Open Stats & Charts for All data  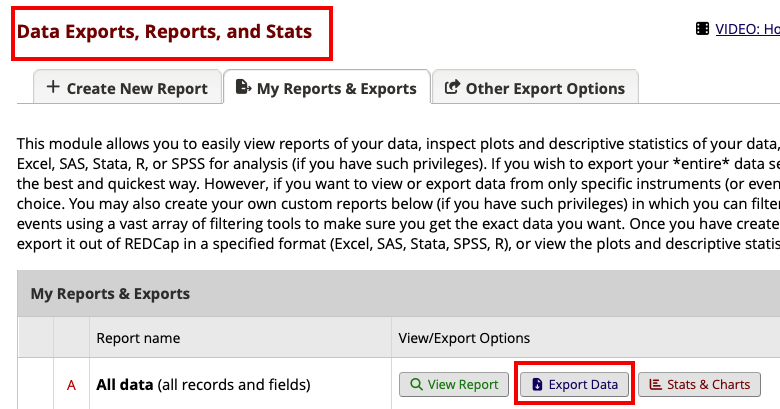(x=699, y=384)
